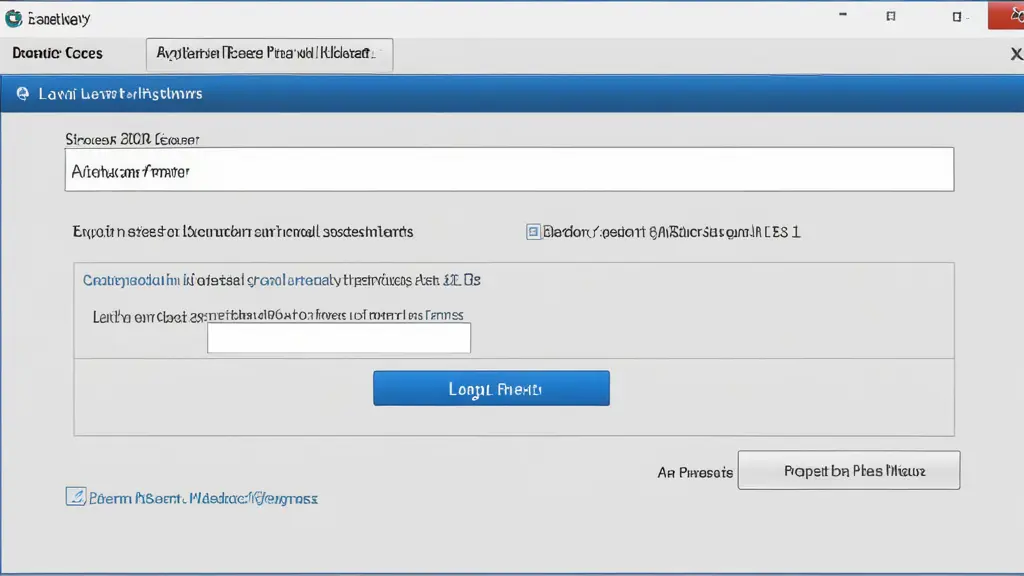This screenshot has height=576, width=1024.
Task: Click the "Lavni Lewet" blue header title
Action: 120,94
